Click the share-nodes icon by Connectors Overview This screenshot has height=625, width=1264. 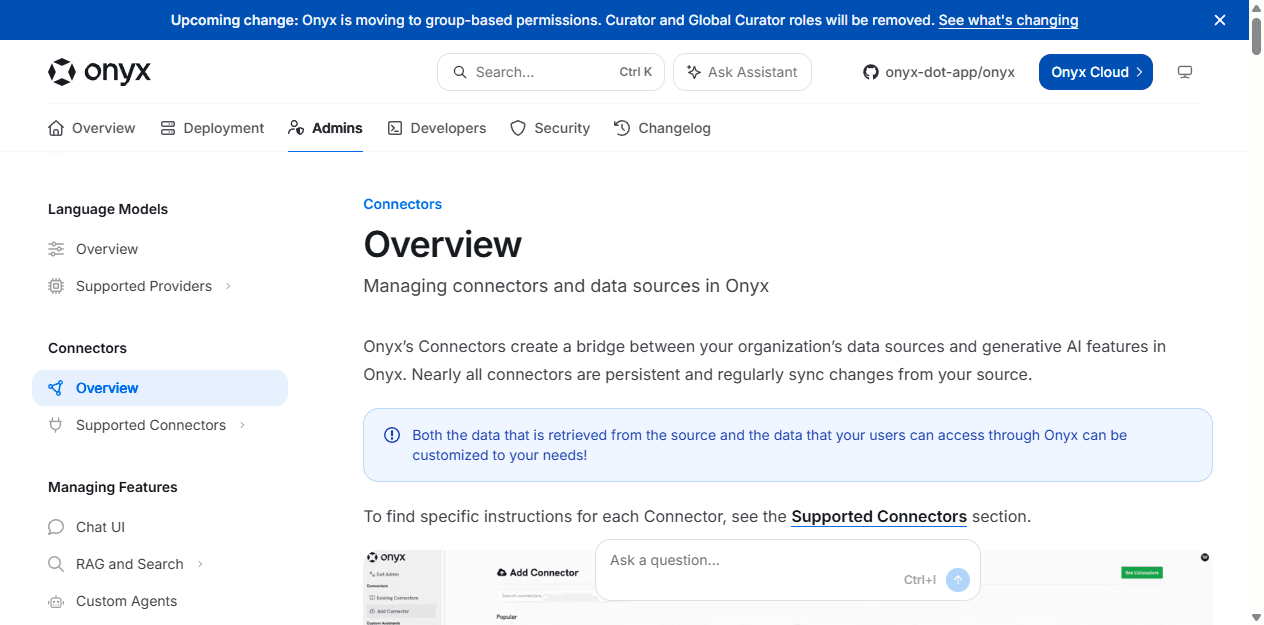point(56,388)
